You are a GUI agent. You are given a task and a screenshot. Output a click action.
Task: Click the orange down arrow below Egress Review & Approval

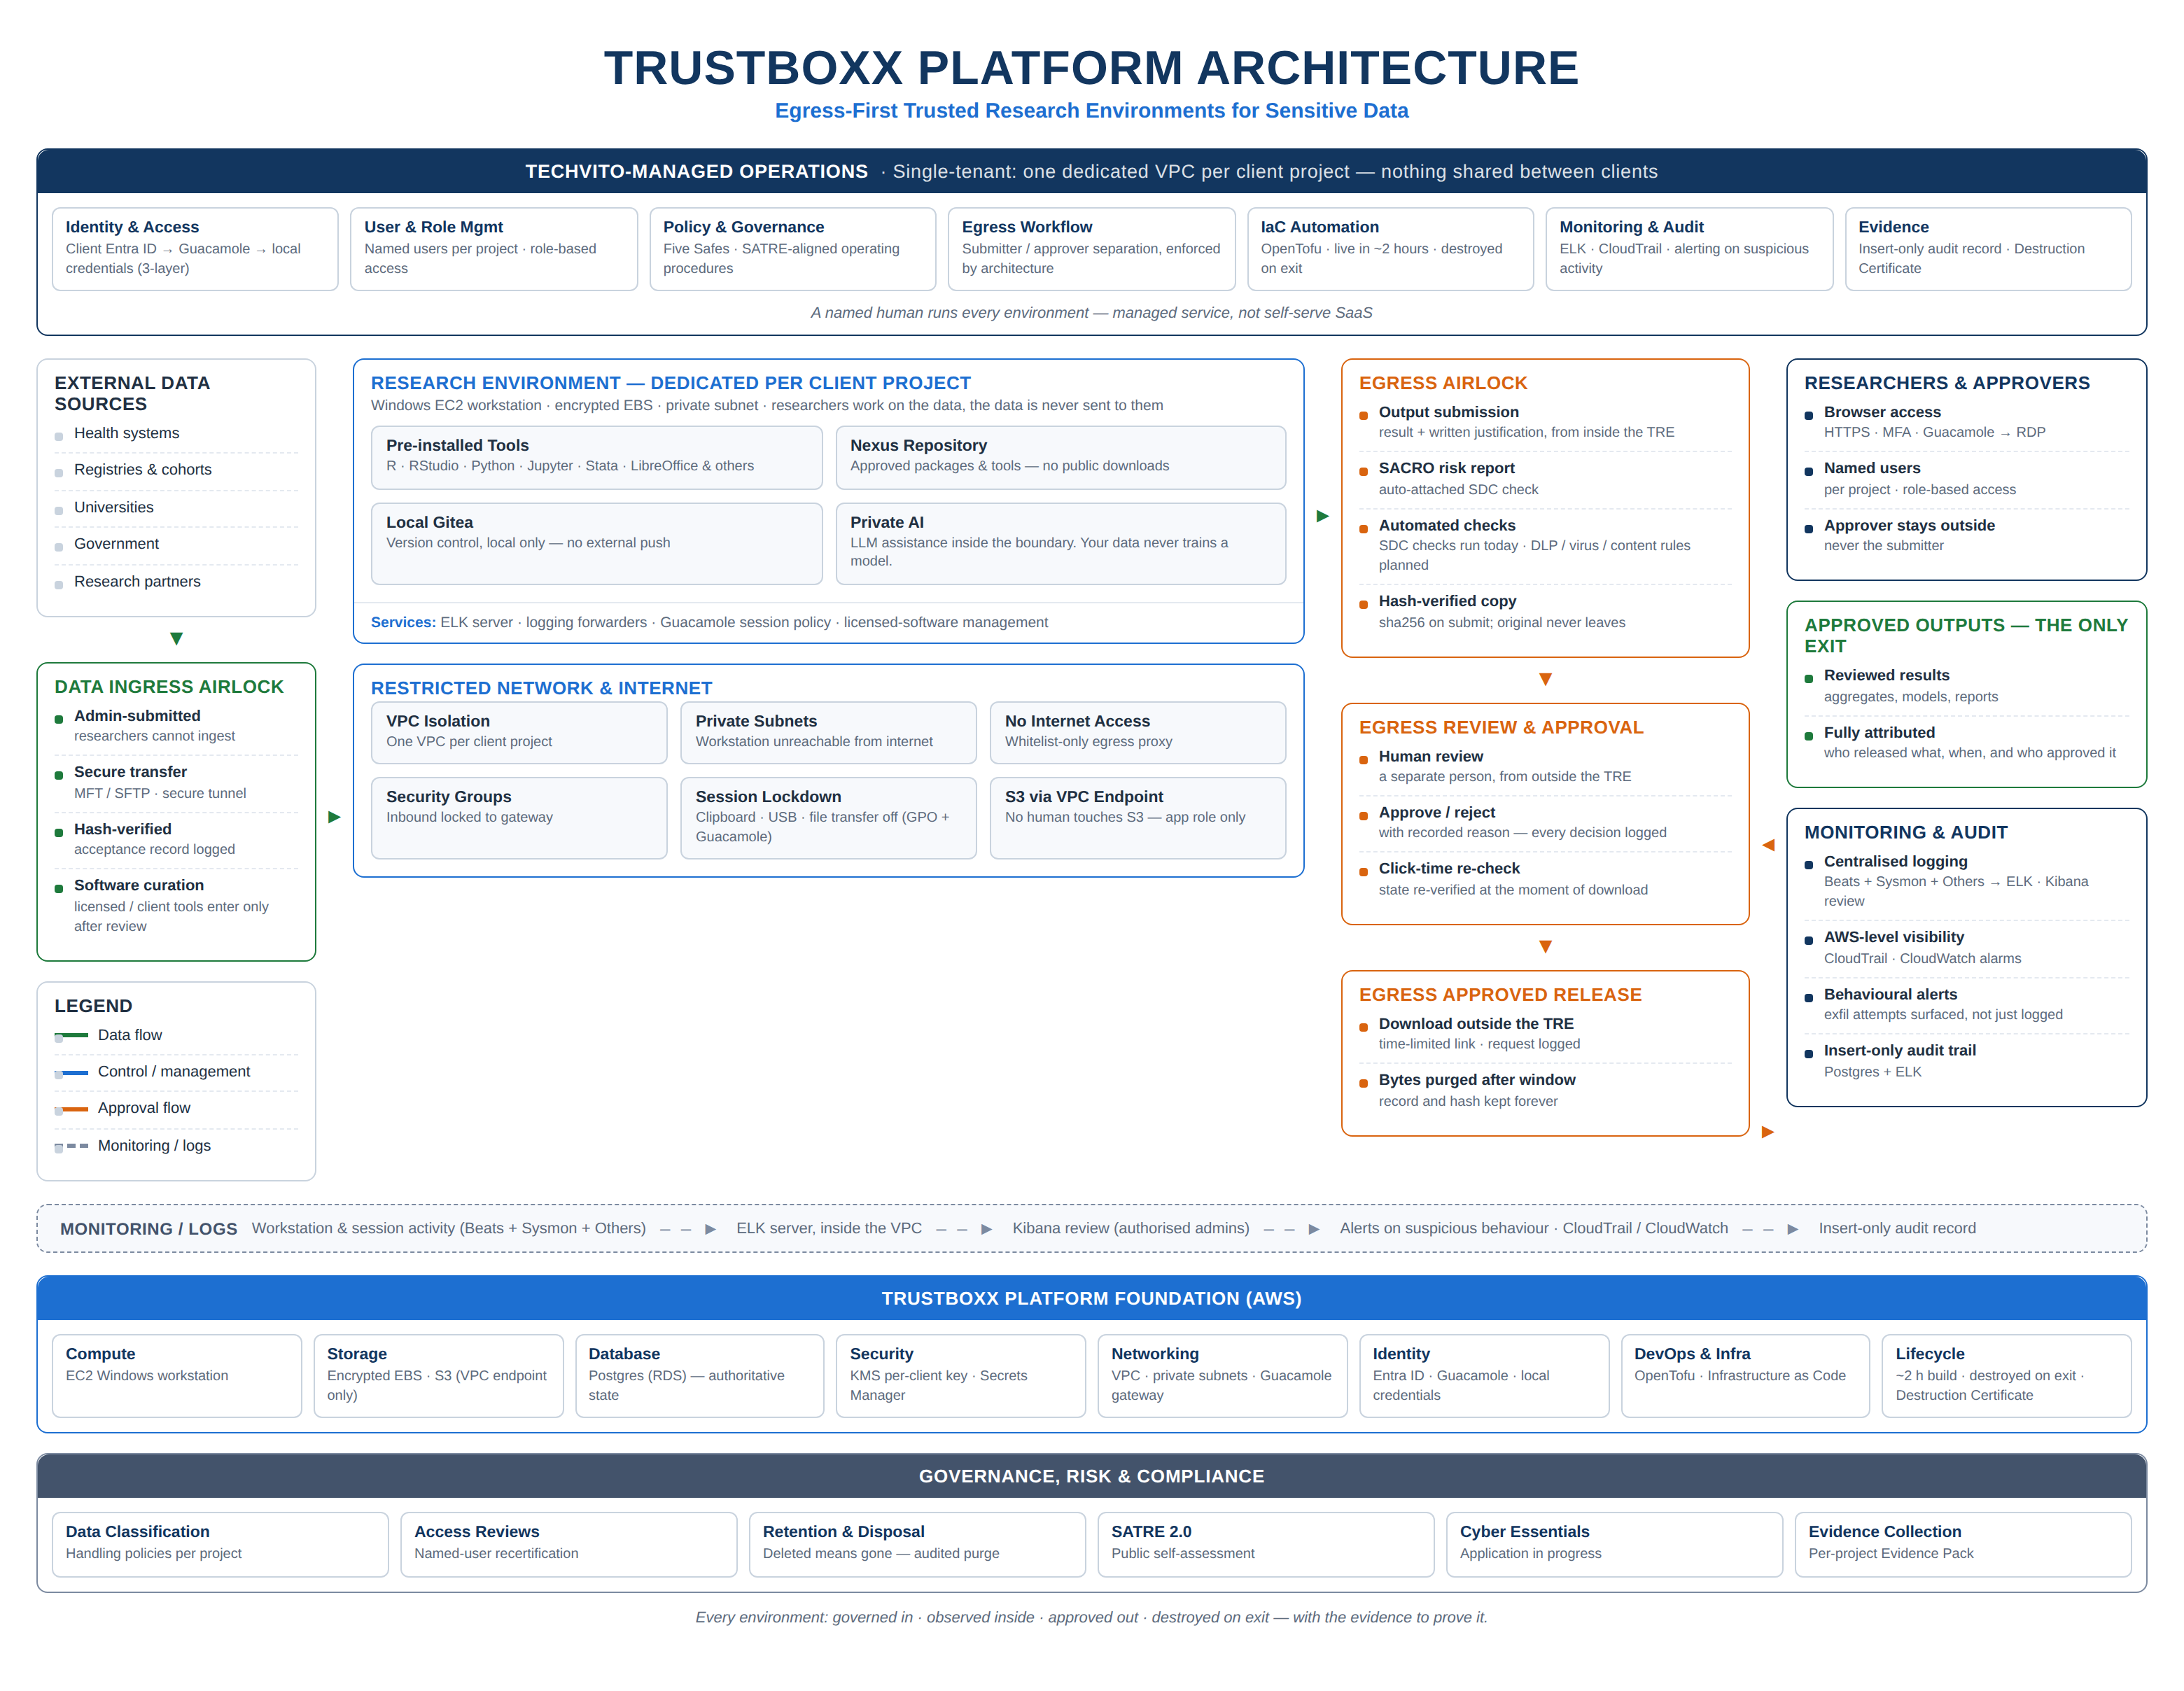(1545, 947)
